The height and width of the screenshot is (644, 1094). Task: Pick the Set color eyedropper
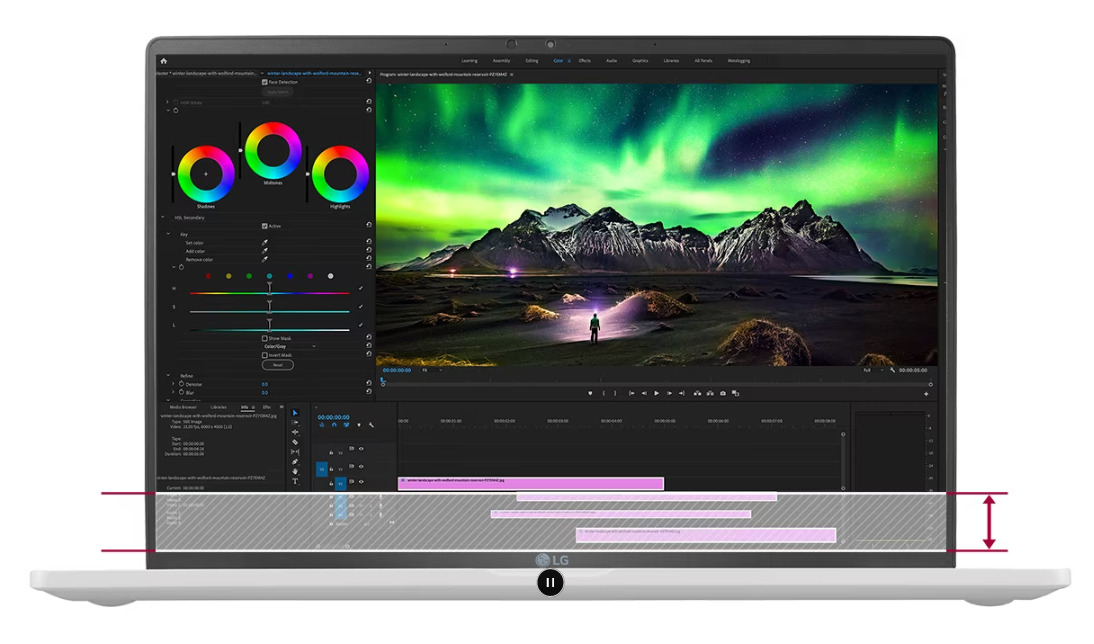pos(265,243)
